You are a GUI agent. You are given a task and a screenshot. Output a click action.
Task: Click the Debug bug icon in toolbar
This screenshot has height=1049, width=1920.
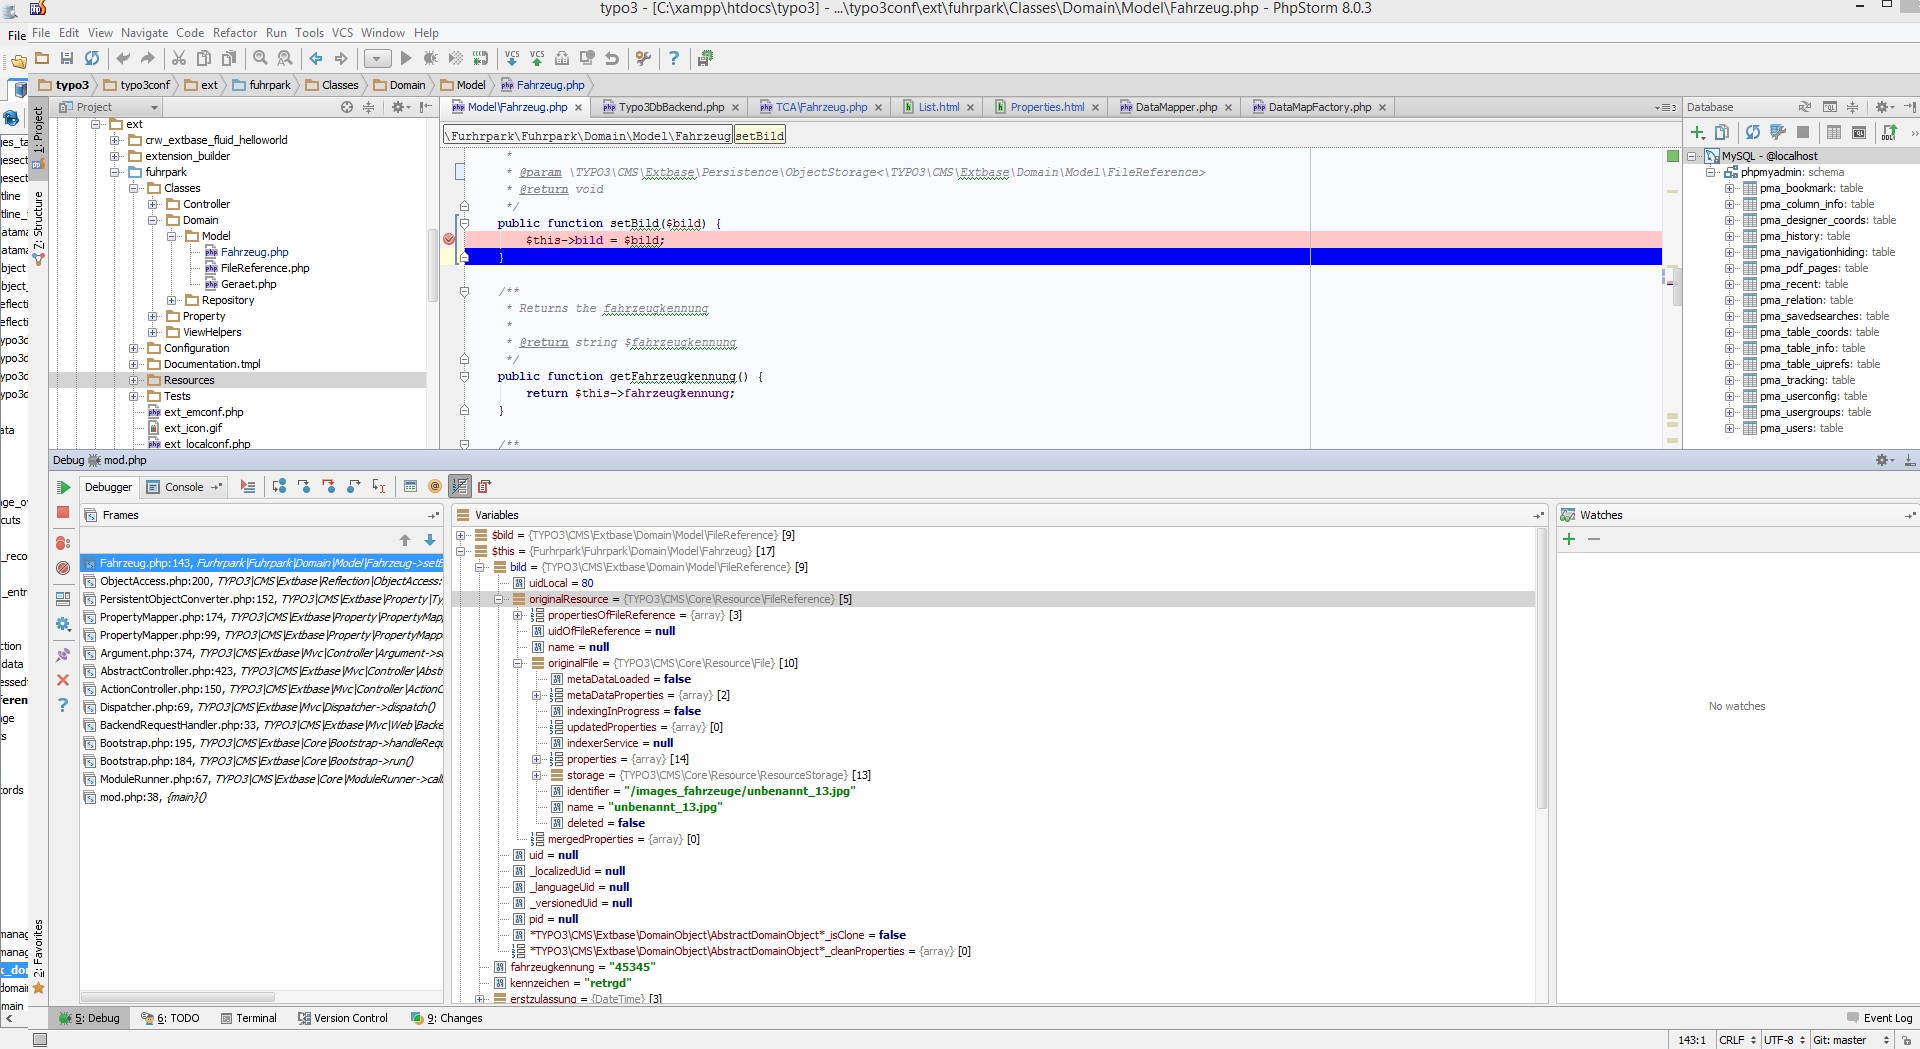point(431,58)
